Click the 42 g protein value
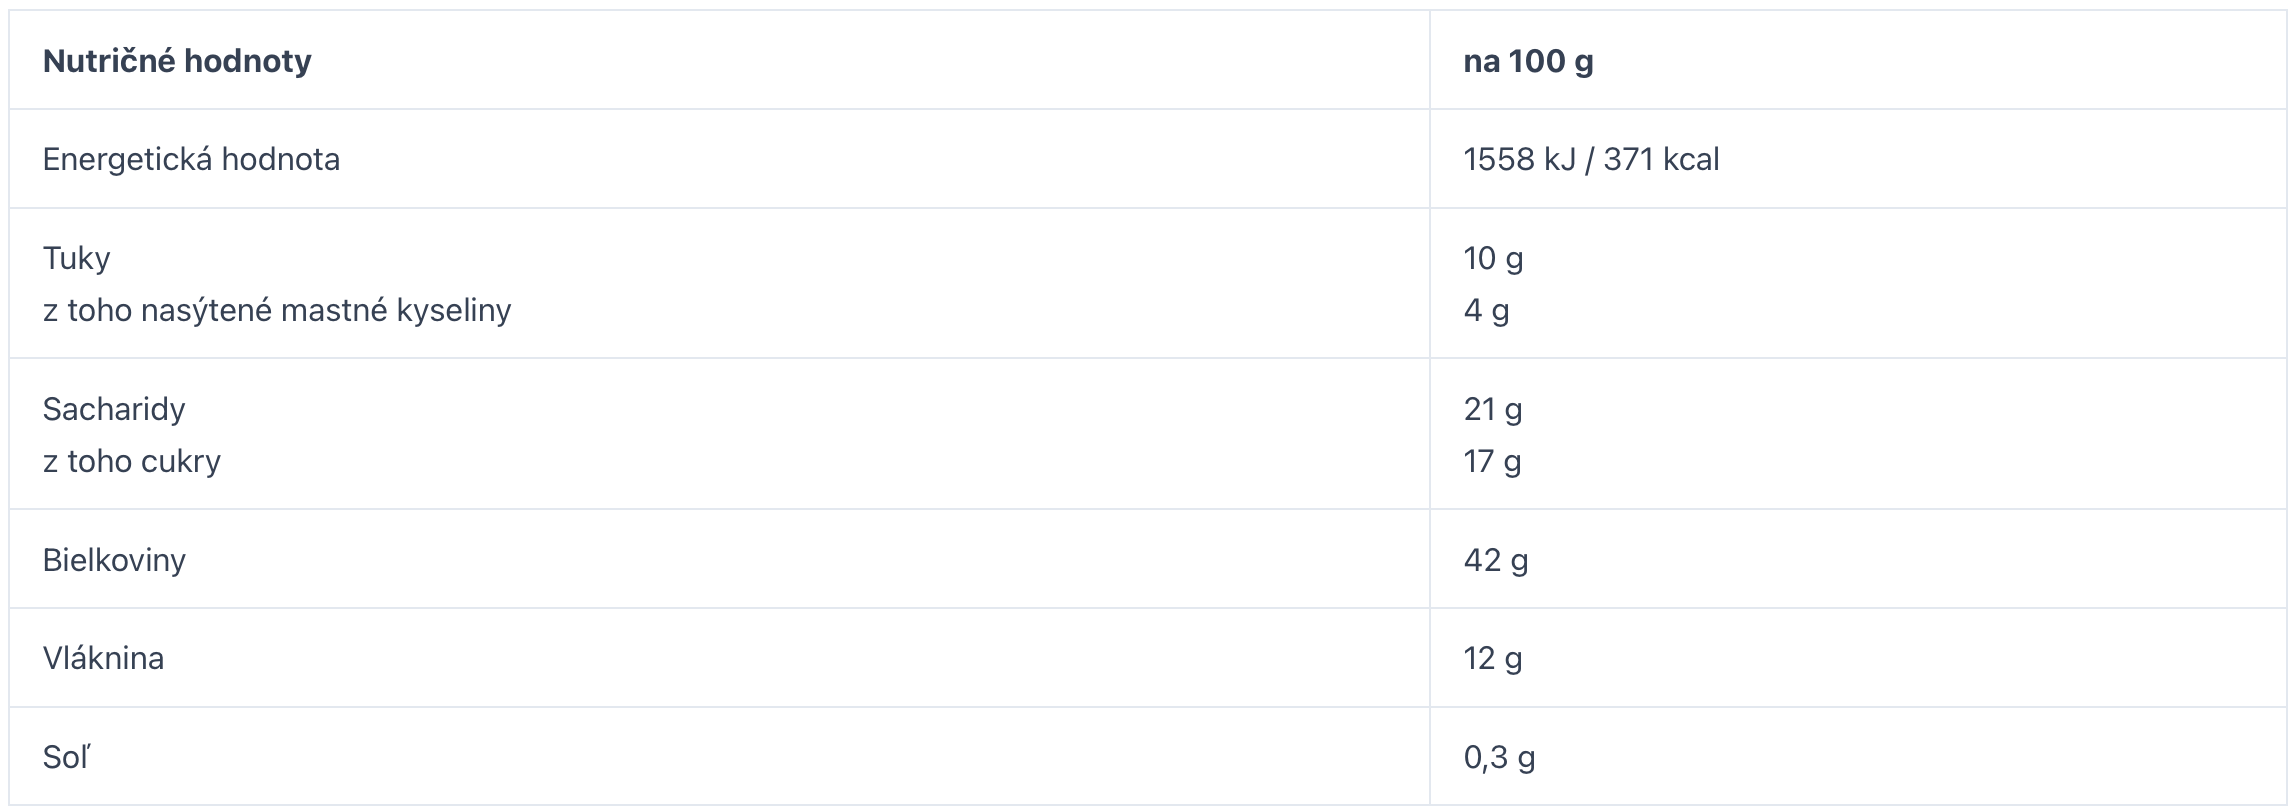The height and width of the screenshot is (812, 2296). click(x=1496, y=559)
